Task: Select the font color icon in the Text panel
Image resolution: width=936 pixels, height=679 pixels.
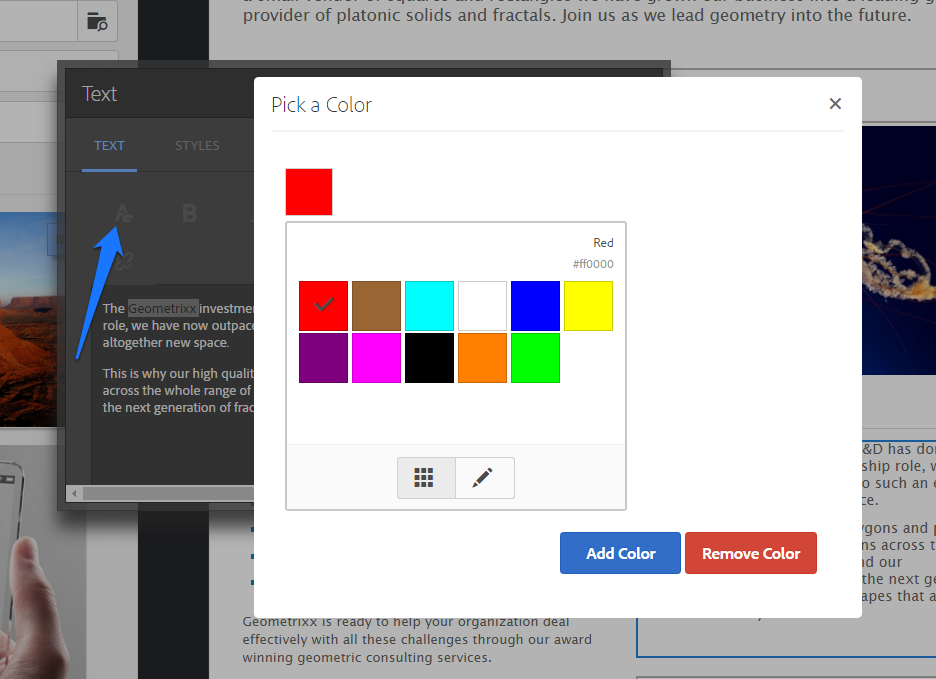Action: coord(122,213)
